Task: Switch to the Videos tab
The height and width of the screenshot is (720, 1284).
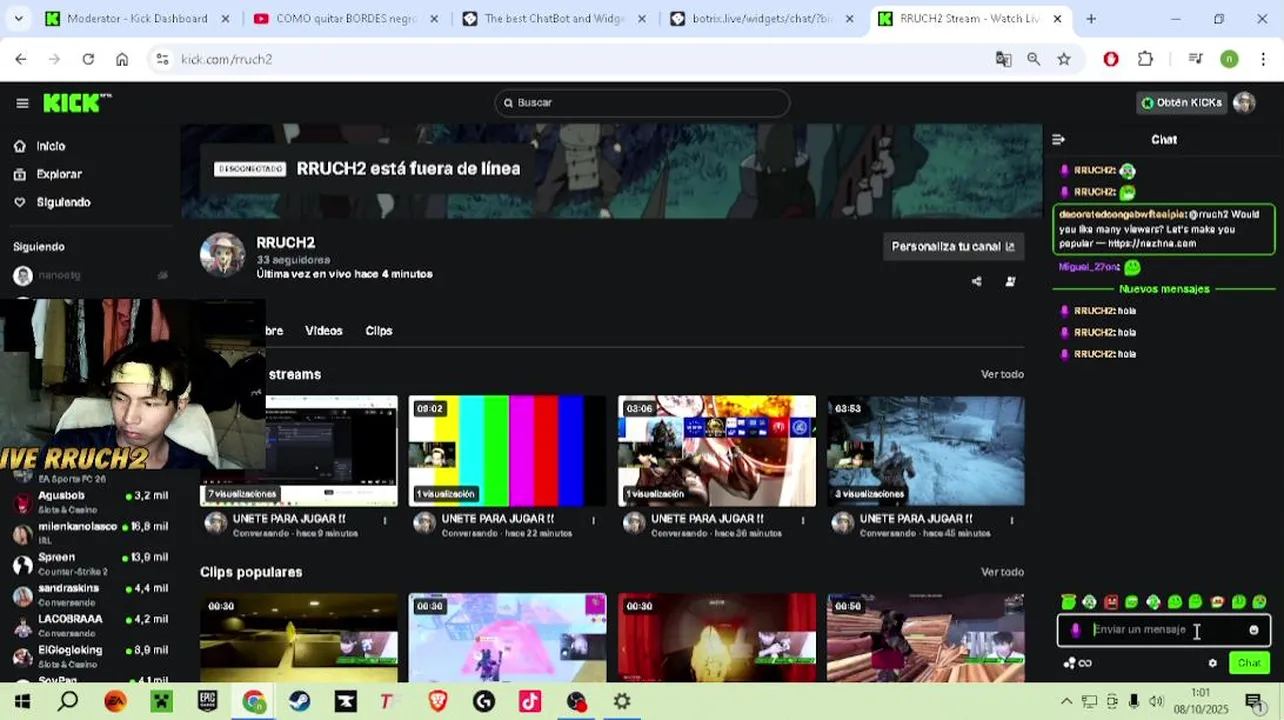Action: pyautogui.click(x=324, y=331)
